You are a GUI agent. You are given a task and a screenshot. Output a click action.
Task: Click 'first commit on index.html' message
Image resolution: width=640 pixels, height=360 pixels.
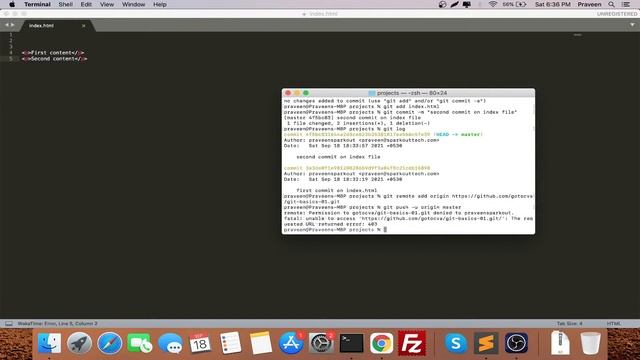click(336, 191)
